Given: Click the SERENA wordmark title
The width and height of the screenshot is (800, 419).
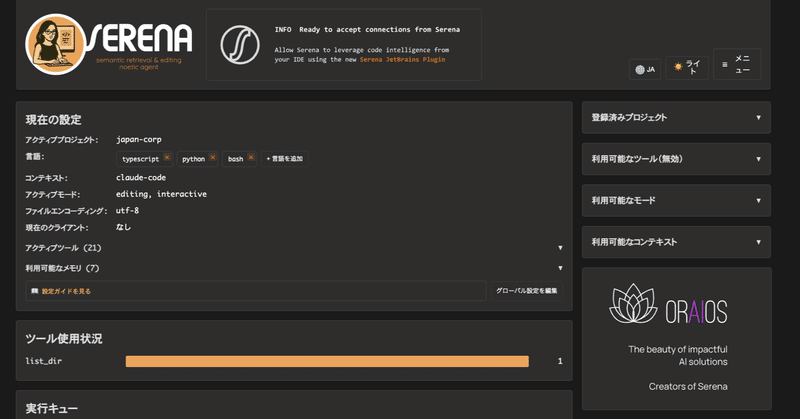Looking at the screenshot, I should pos(138,39).
